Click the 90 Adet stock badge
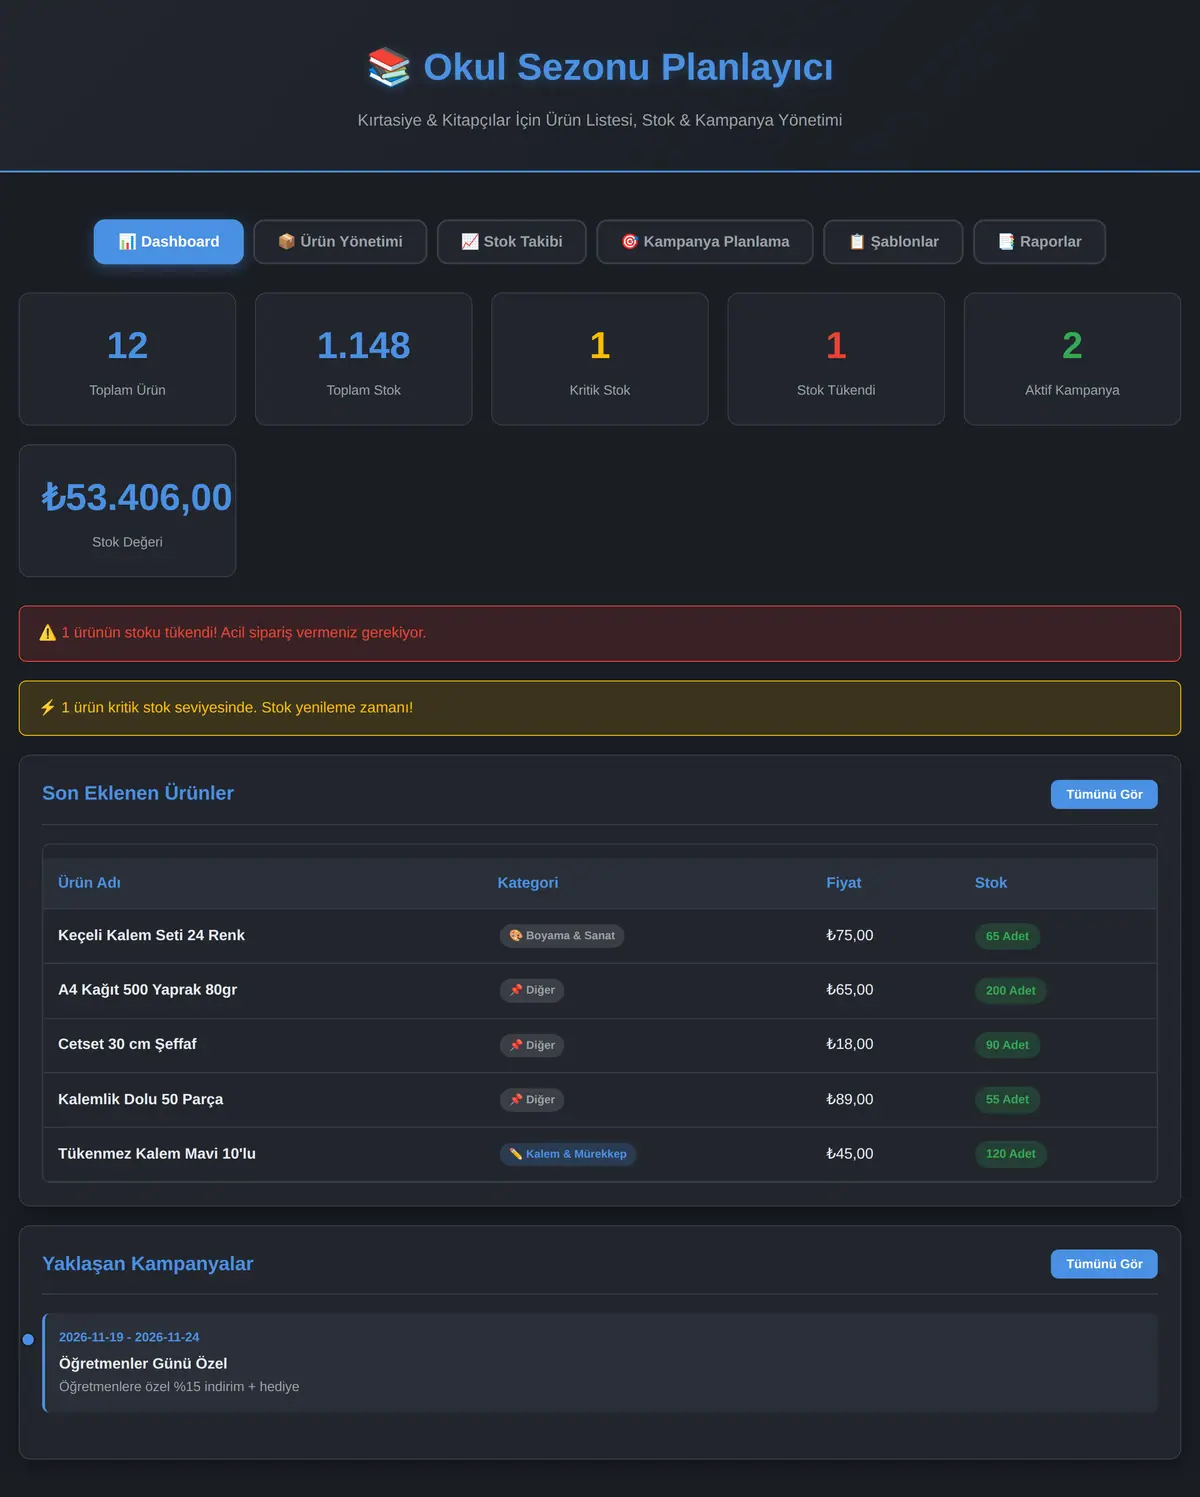This screenshot has height=1497, width=1200. click(1007, 1045)
